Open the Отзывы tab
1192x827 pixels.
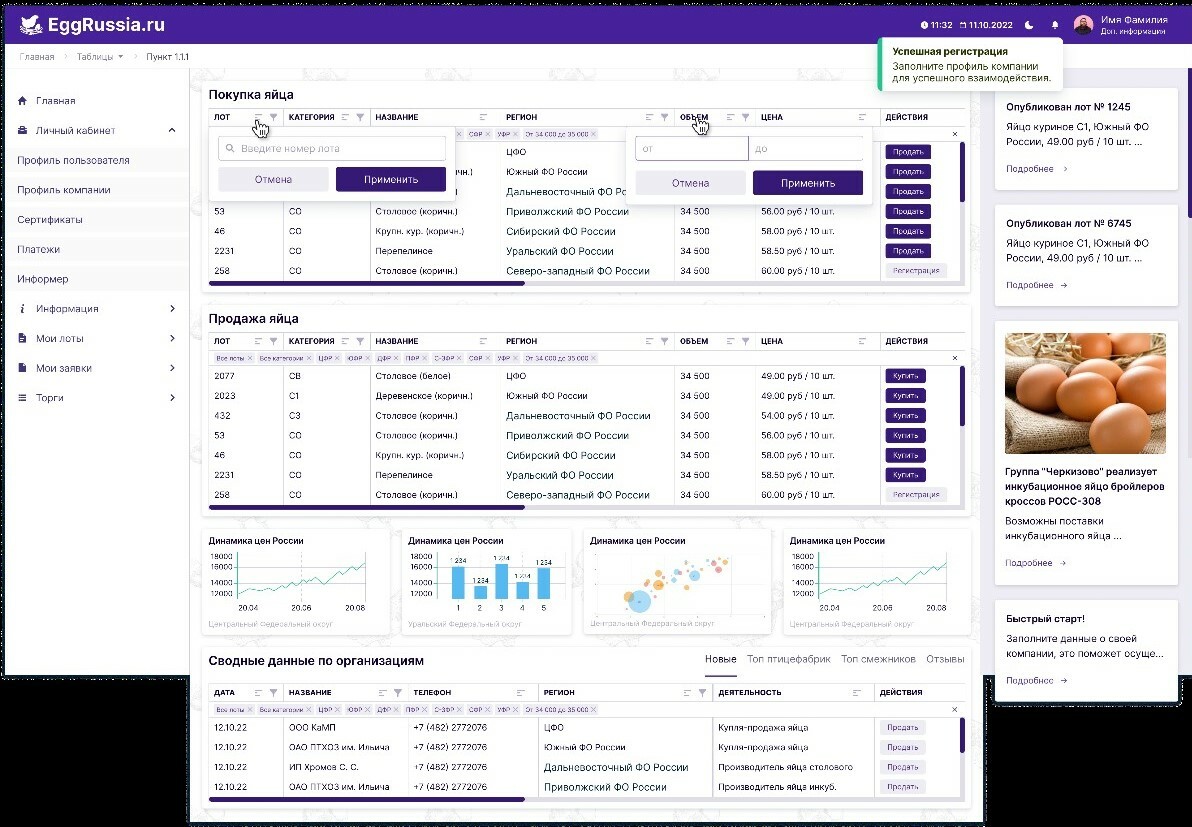945,659
